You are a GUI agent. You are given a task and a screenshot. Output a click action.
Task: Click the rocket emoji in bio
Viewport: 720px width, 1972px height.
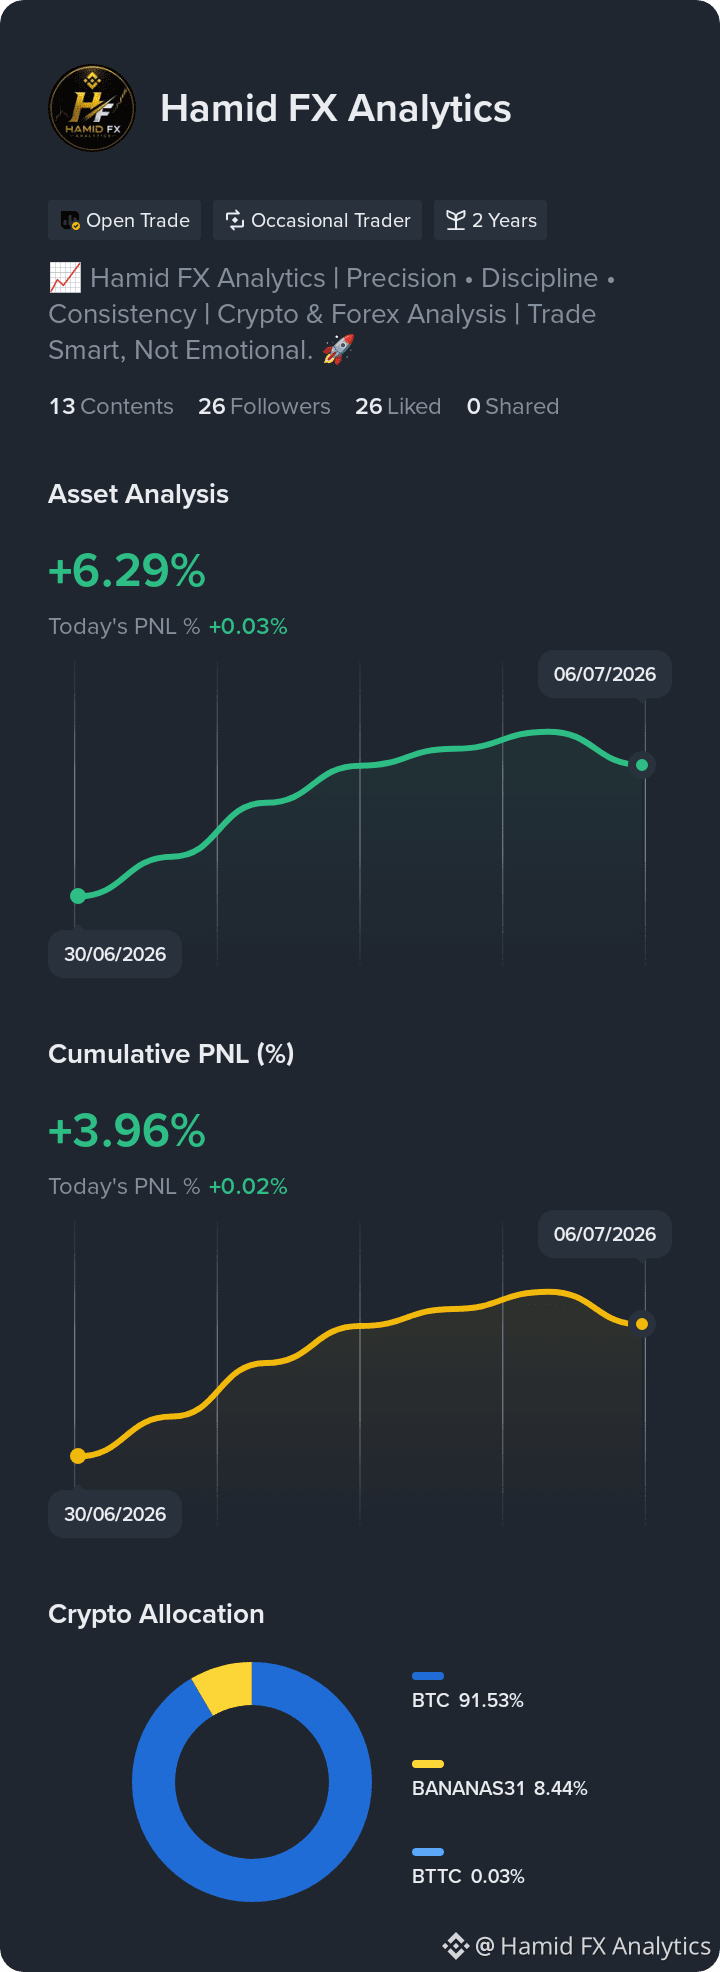338,350
